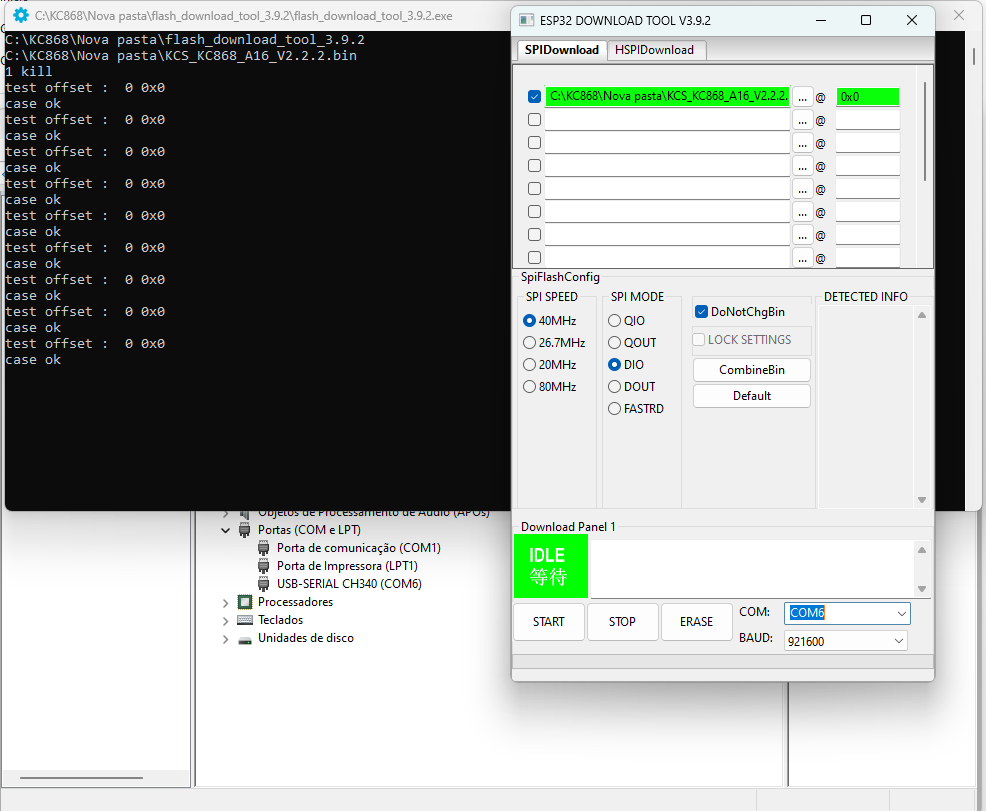Select QIO SPI mode

(615, 321)
